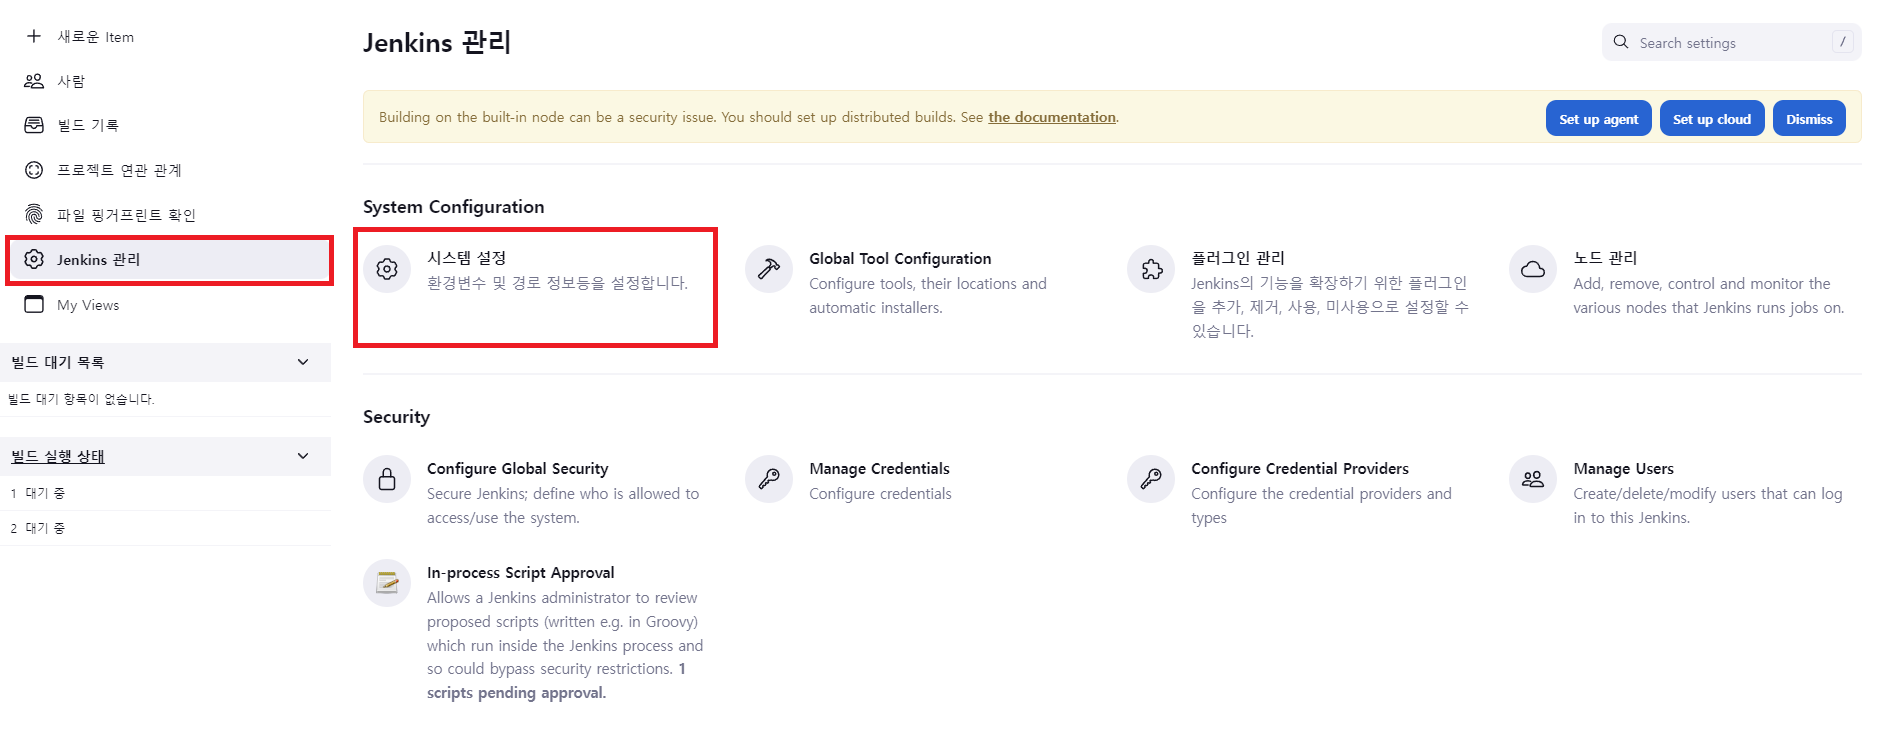Click the 빌드 실행 상태 header link
1889x730 pixels.
point(58,456)
